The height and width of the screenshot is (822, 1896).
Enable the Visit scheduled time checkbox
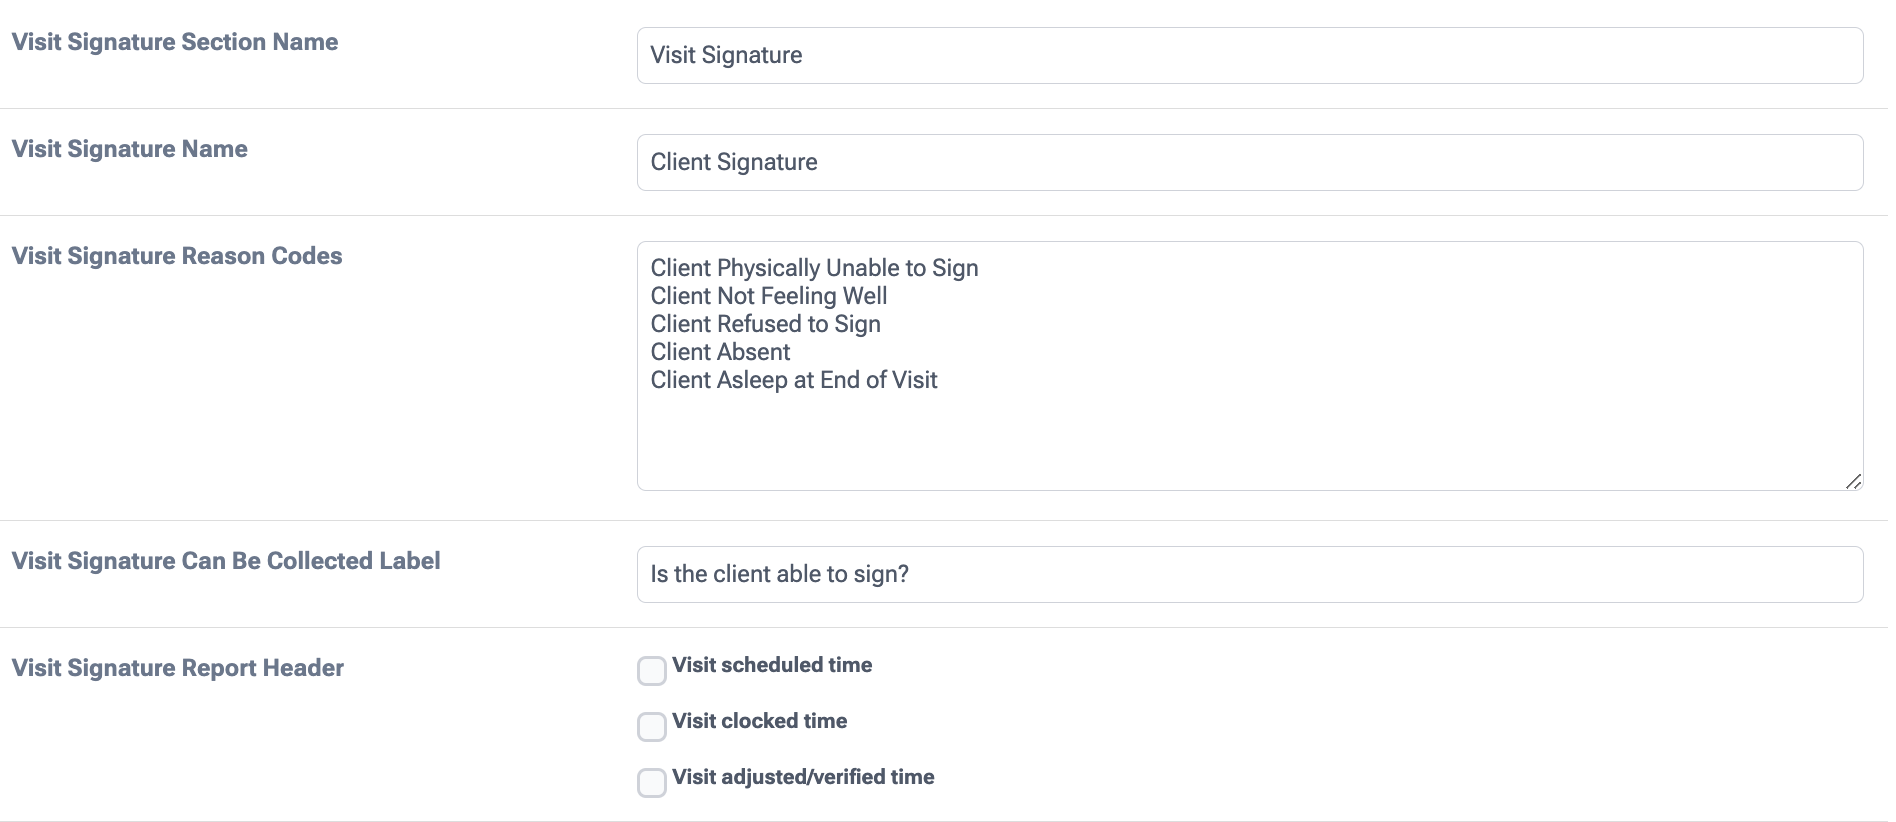652,671
